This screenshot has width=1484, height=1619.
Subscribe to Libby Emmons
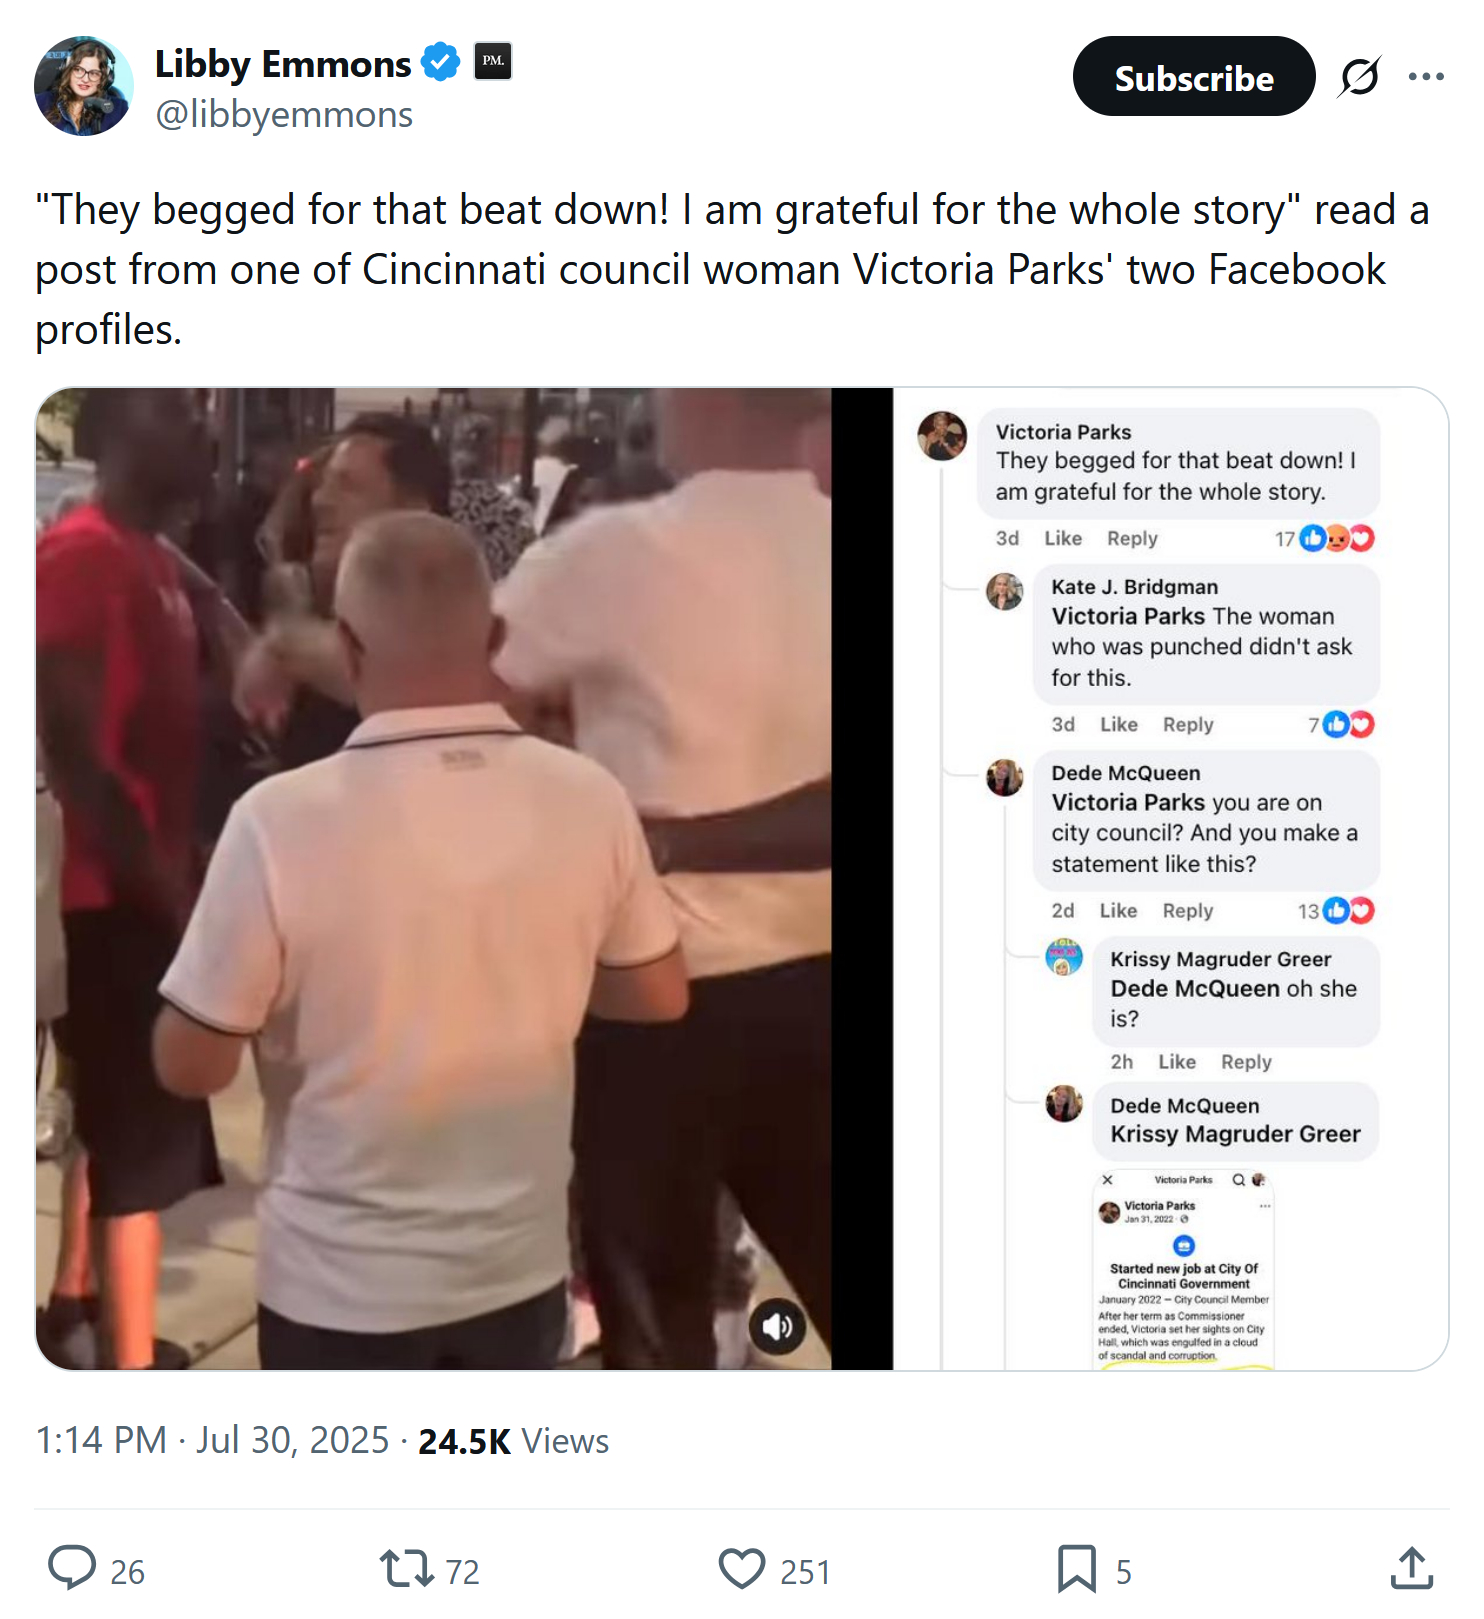pyautogui.click(x=1193, y=77)
